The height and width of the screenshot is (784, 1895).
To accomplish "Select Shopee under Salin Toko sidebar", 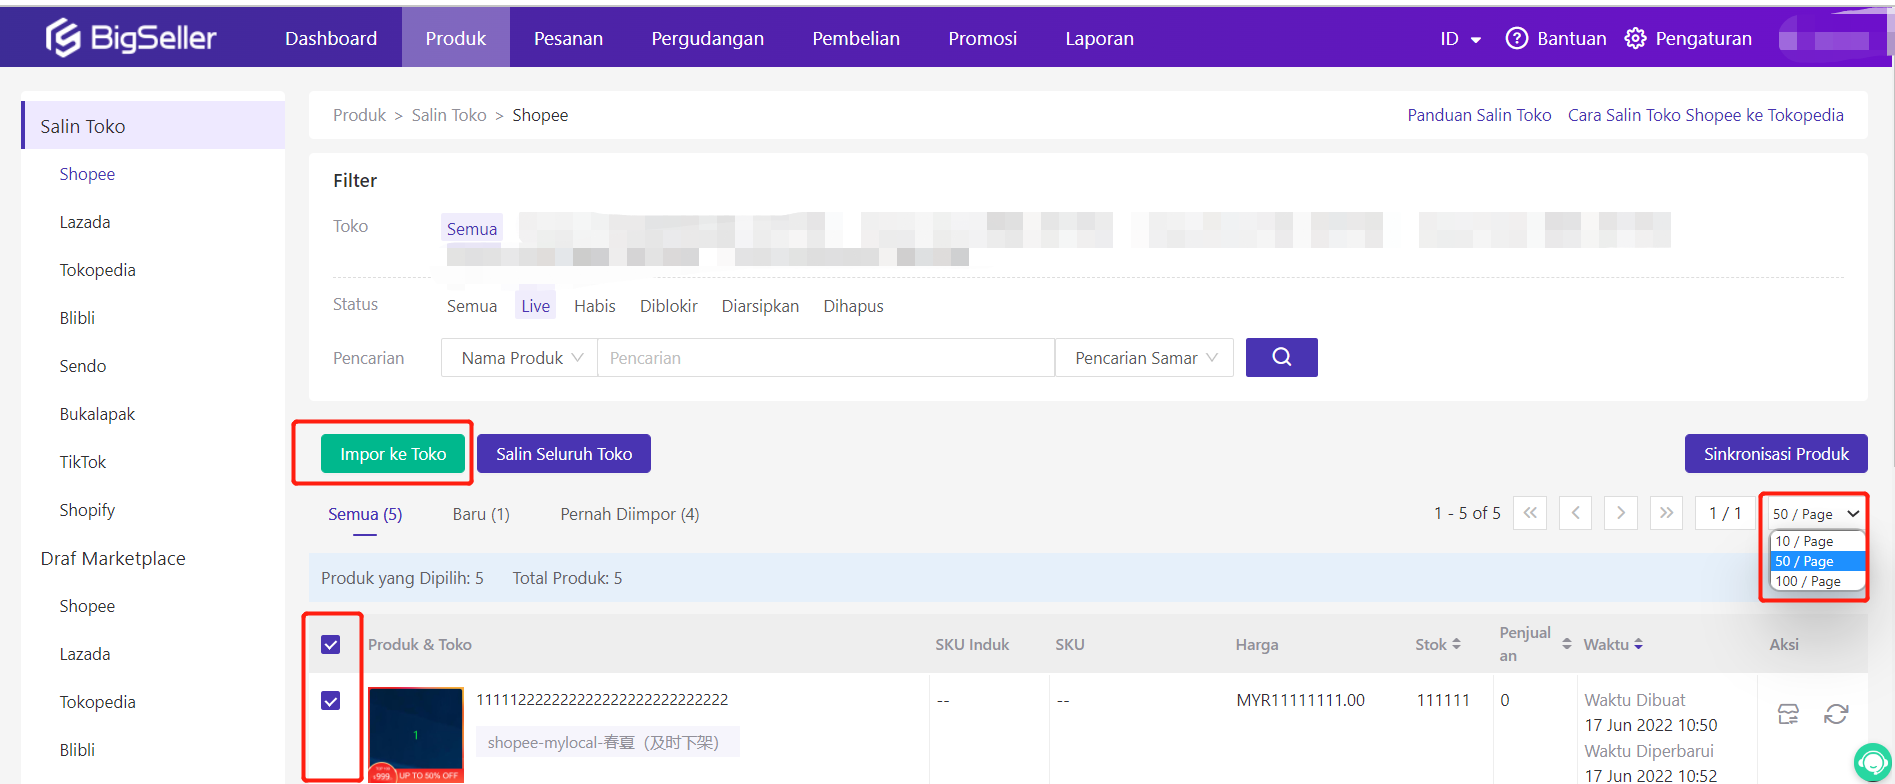I will point(87,174).
